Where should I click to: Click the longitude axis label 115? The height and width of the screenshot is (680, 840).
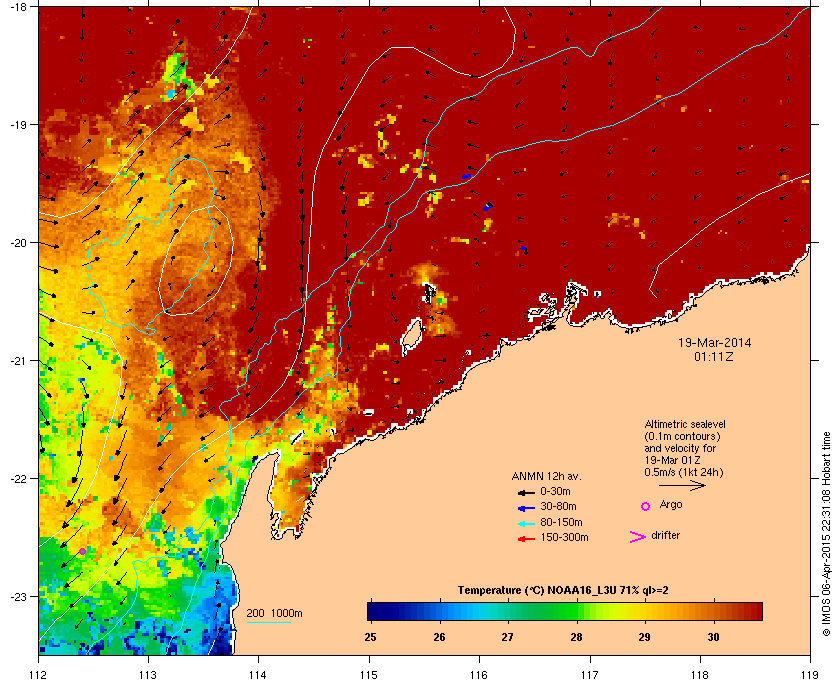(x=369, y=675)
